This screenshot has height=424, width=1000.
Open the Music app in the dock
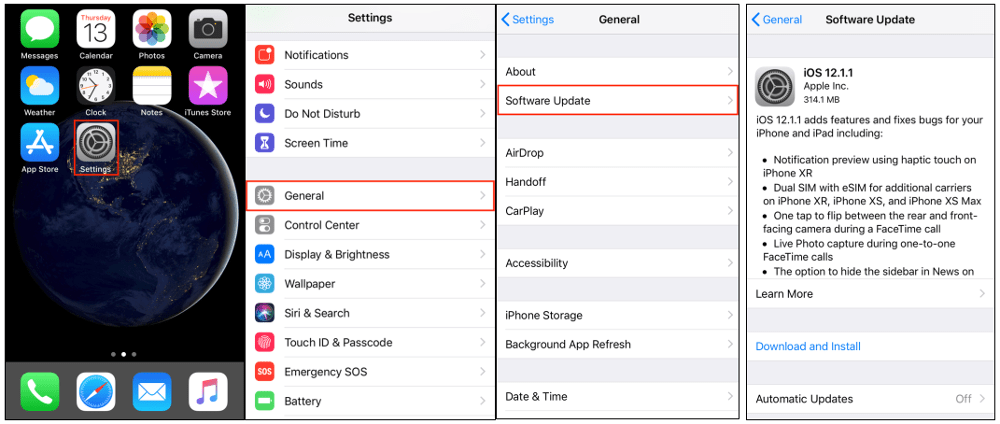pyautogui.click(x=208, y=391)
